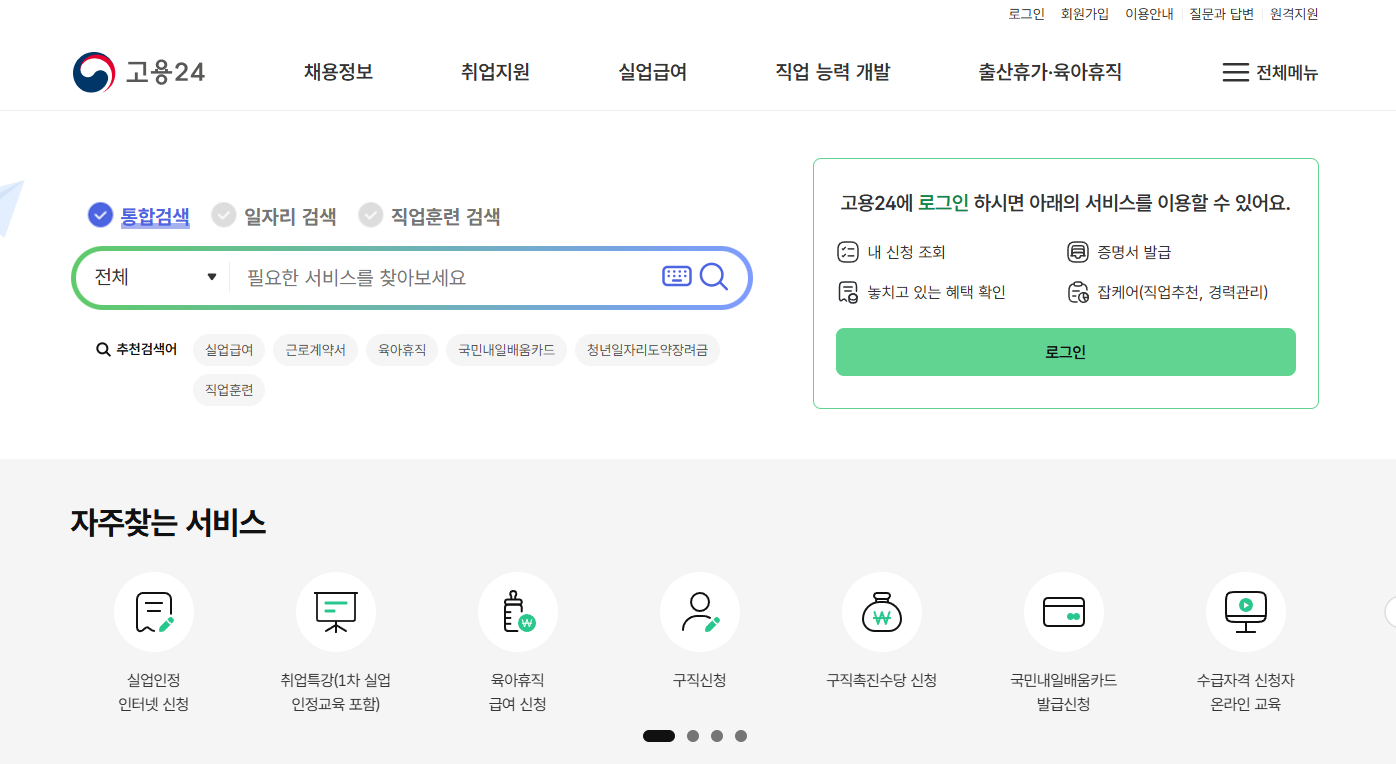Open the 전체메뉴 hamburger menu
The width and height of the screenshot is (1396, 764).
1270,72
